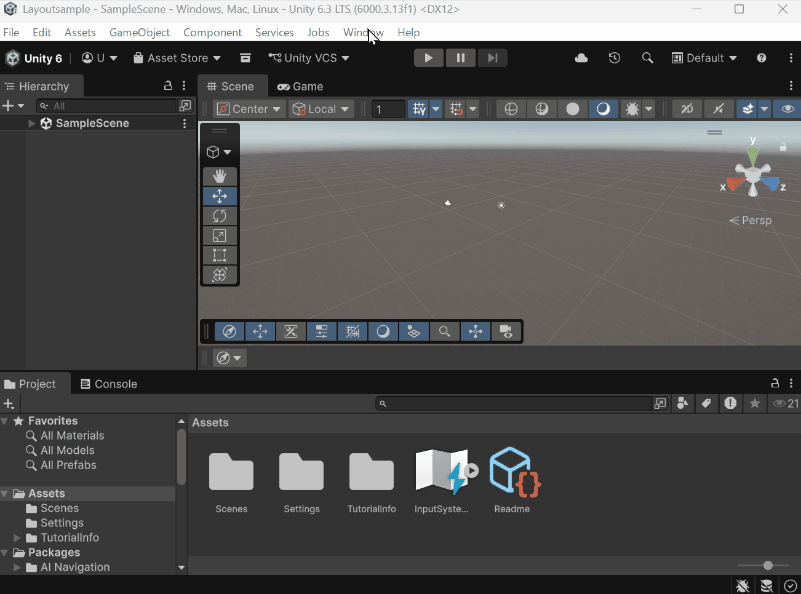
Task: Click the Undo History icon in toolbar
Action: click(x=614, y=58)
